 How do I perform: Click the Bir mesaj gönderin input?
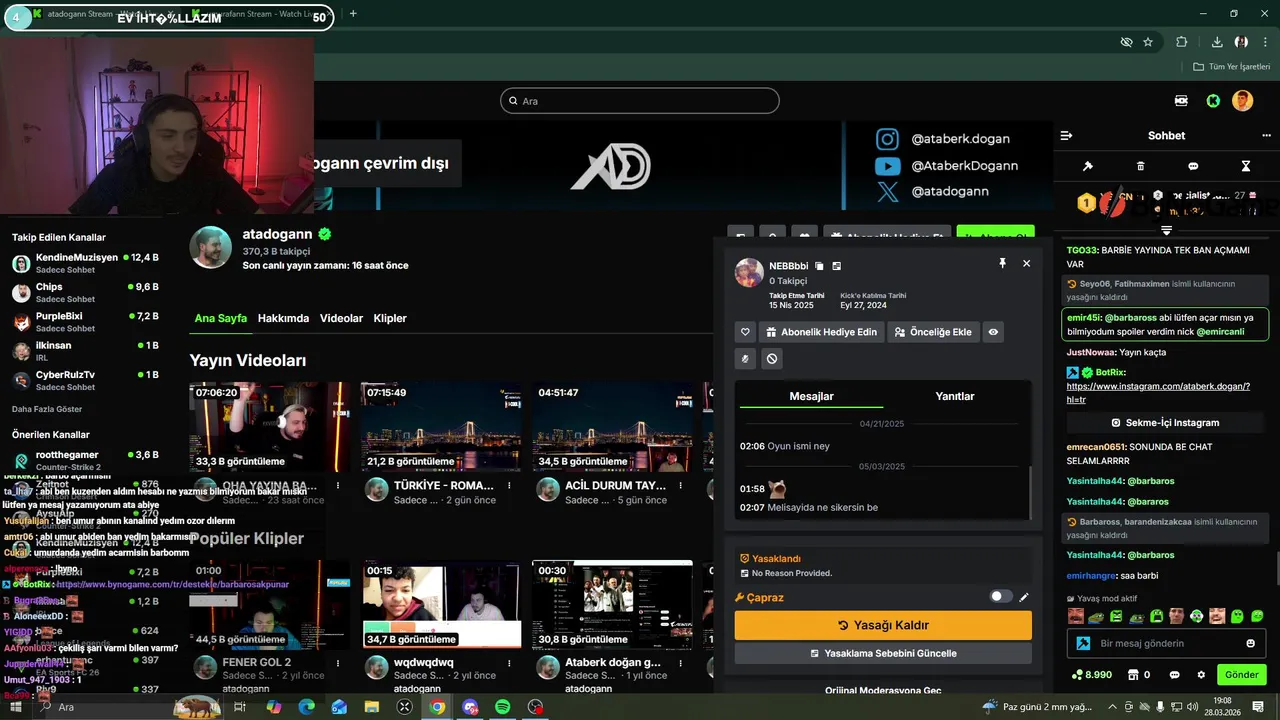[1166, 643]
